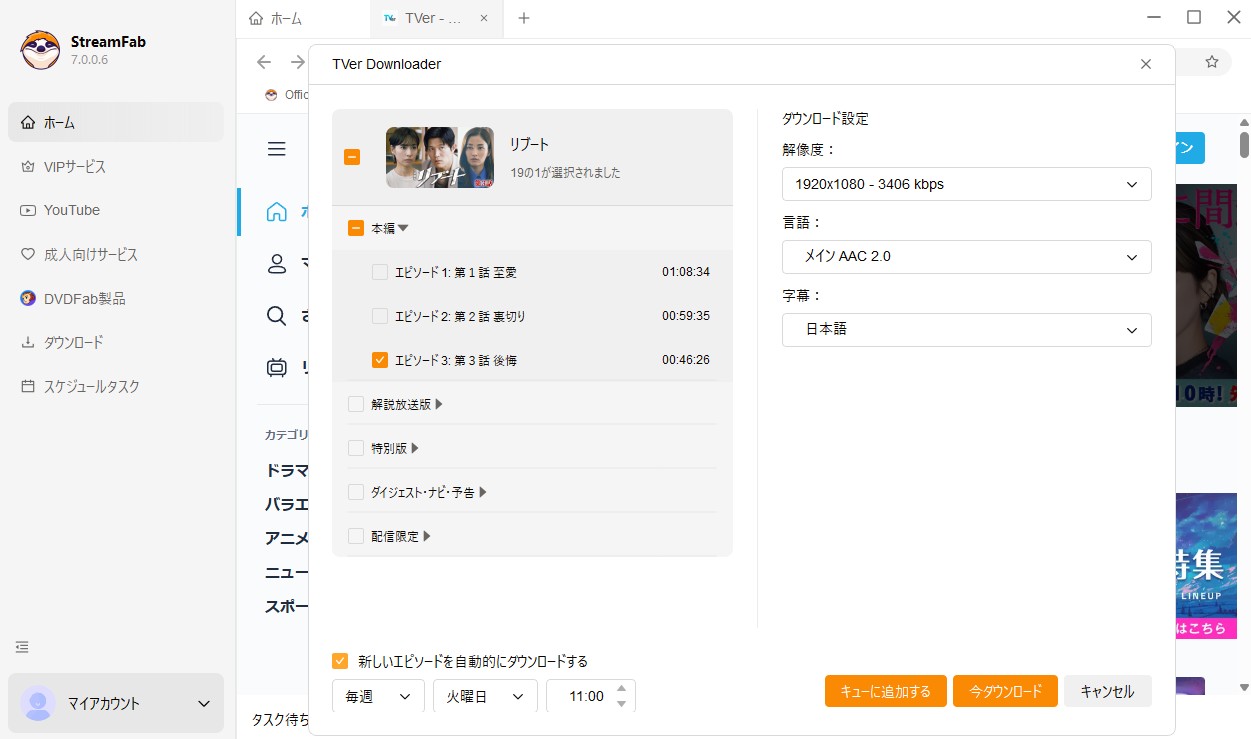Uncheck エピソード 3: 第3話 後悔
1251x739 pixels.
pyautogui.click(x=379, y=359)
